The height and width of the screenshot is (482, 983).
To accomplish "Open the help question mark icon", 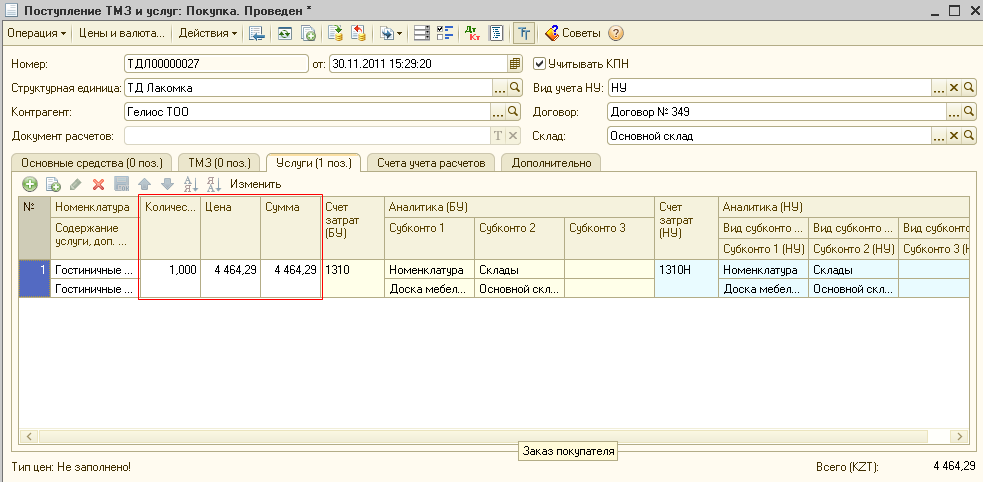I will tap(616, 33).
